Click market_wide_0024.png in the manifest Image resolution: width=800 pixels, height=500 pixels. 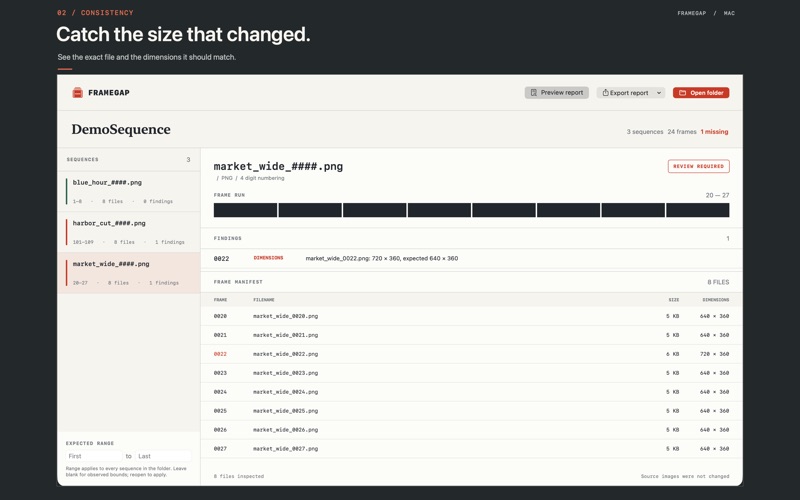[x=285, y=392]
